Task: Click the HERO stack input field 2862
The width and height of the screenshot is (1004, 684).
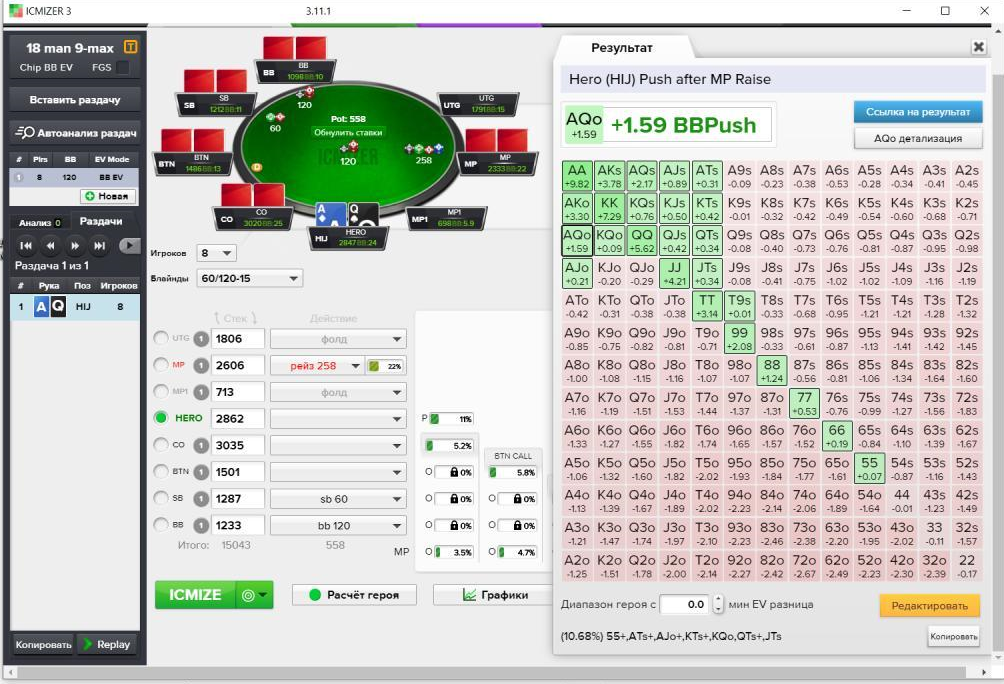Action: tap(238, 418)
